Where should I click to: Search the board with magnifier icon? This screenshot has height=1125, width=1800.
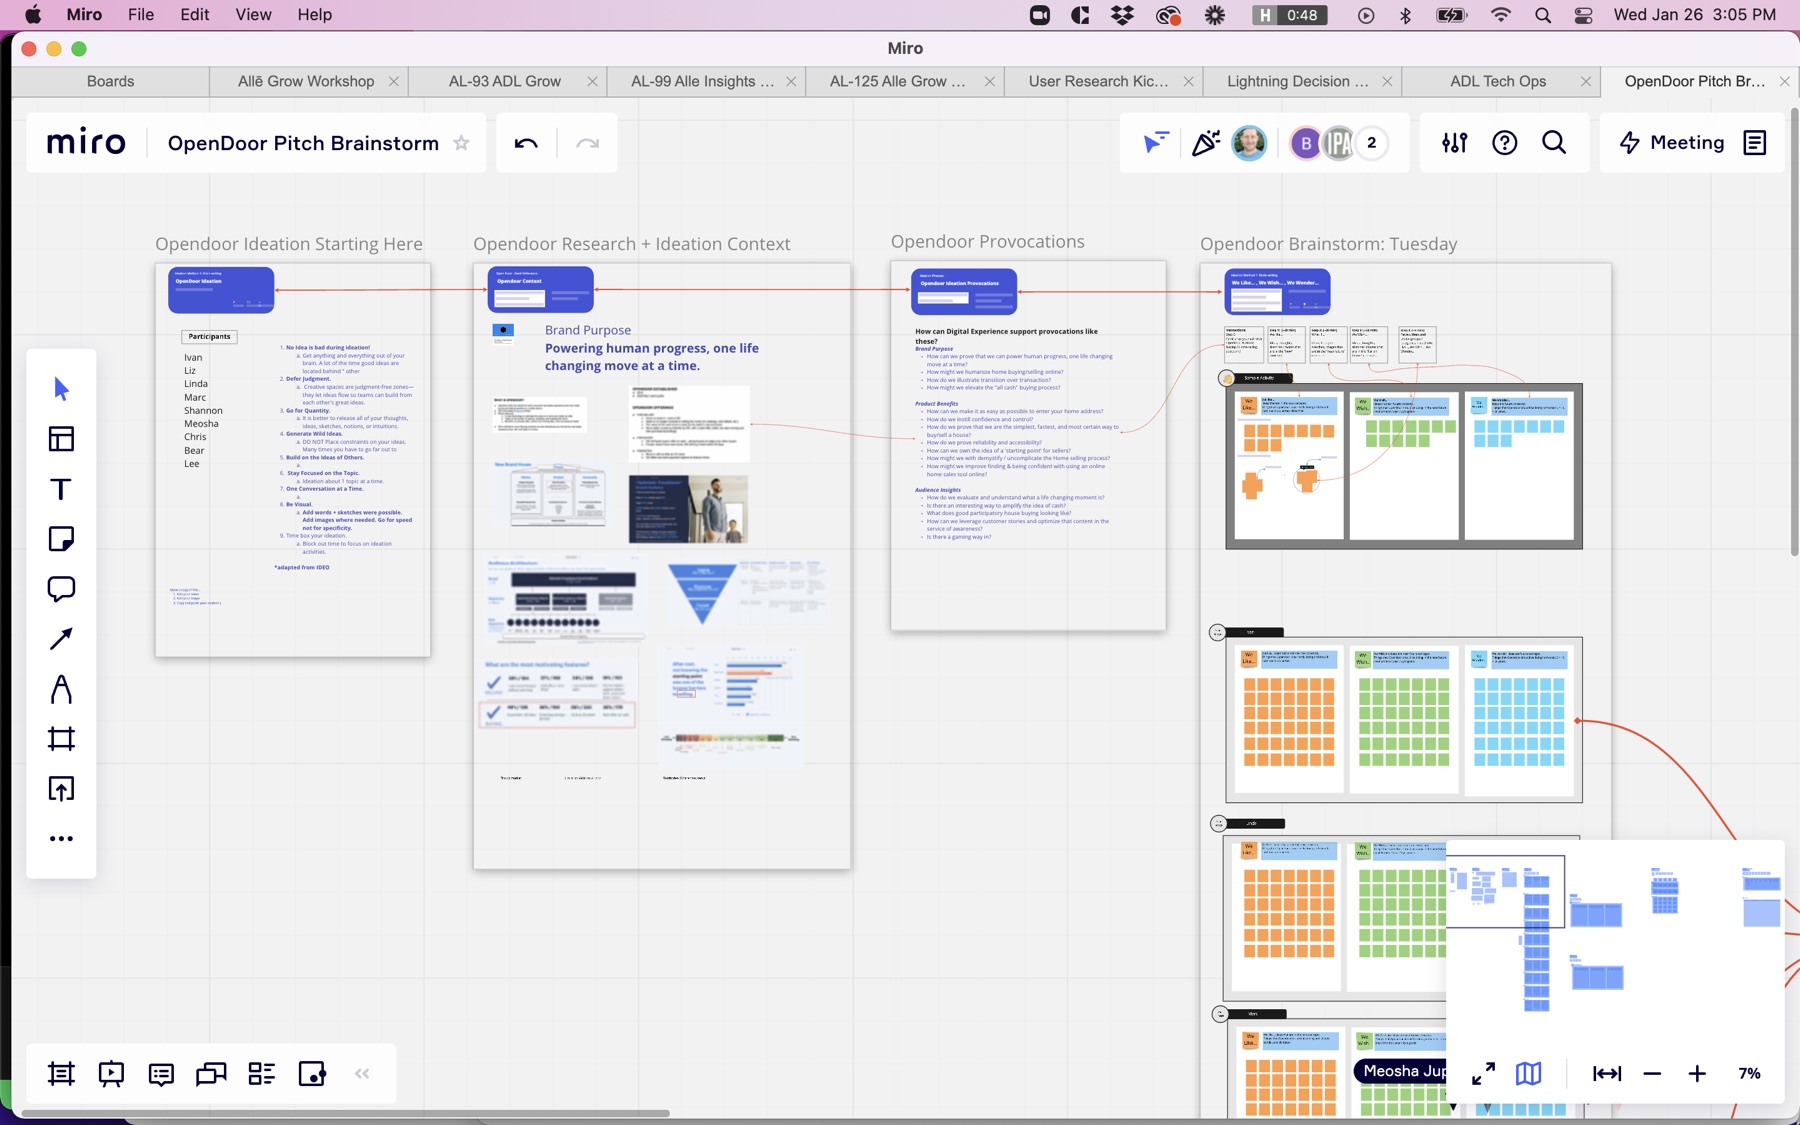click(x=1554, y=143)
